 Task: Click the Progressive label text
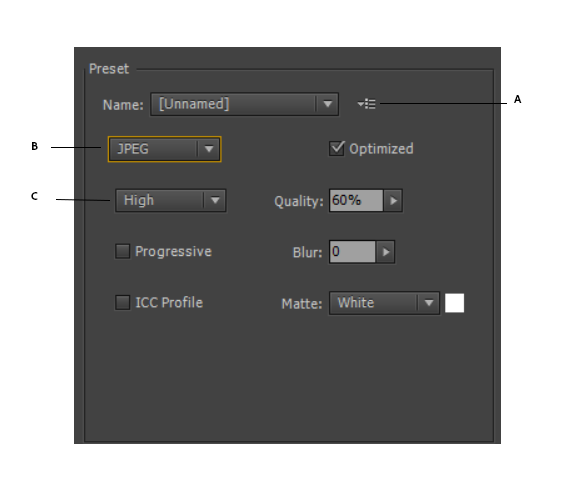tap(173, 252)
